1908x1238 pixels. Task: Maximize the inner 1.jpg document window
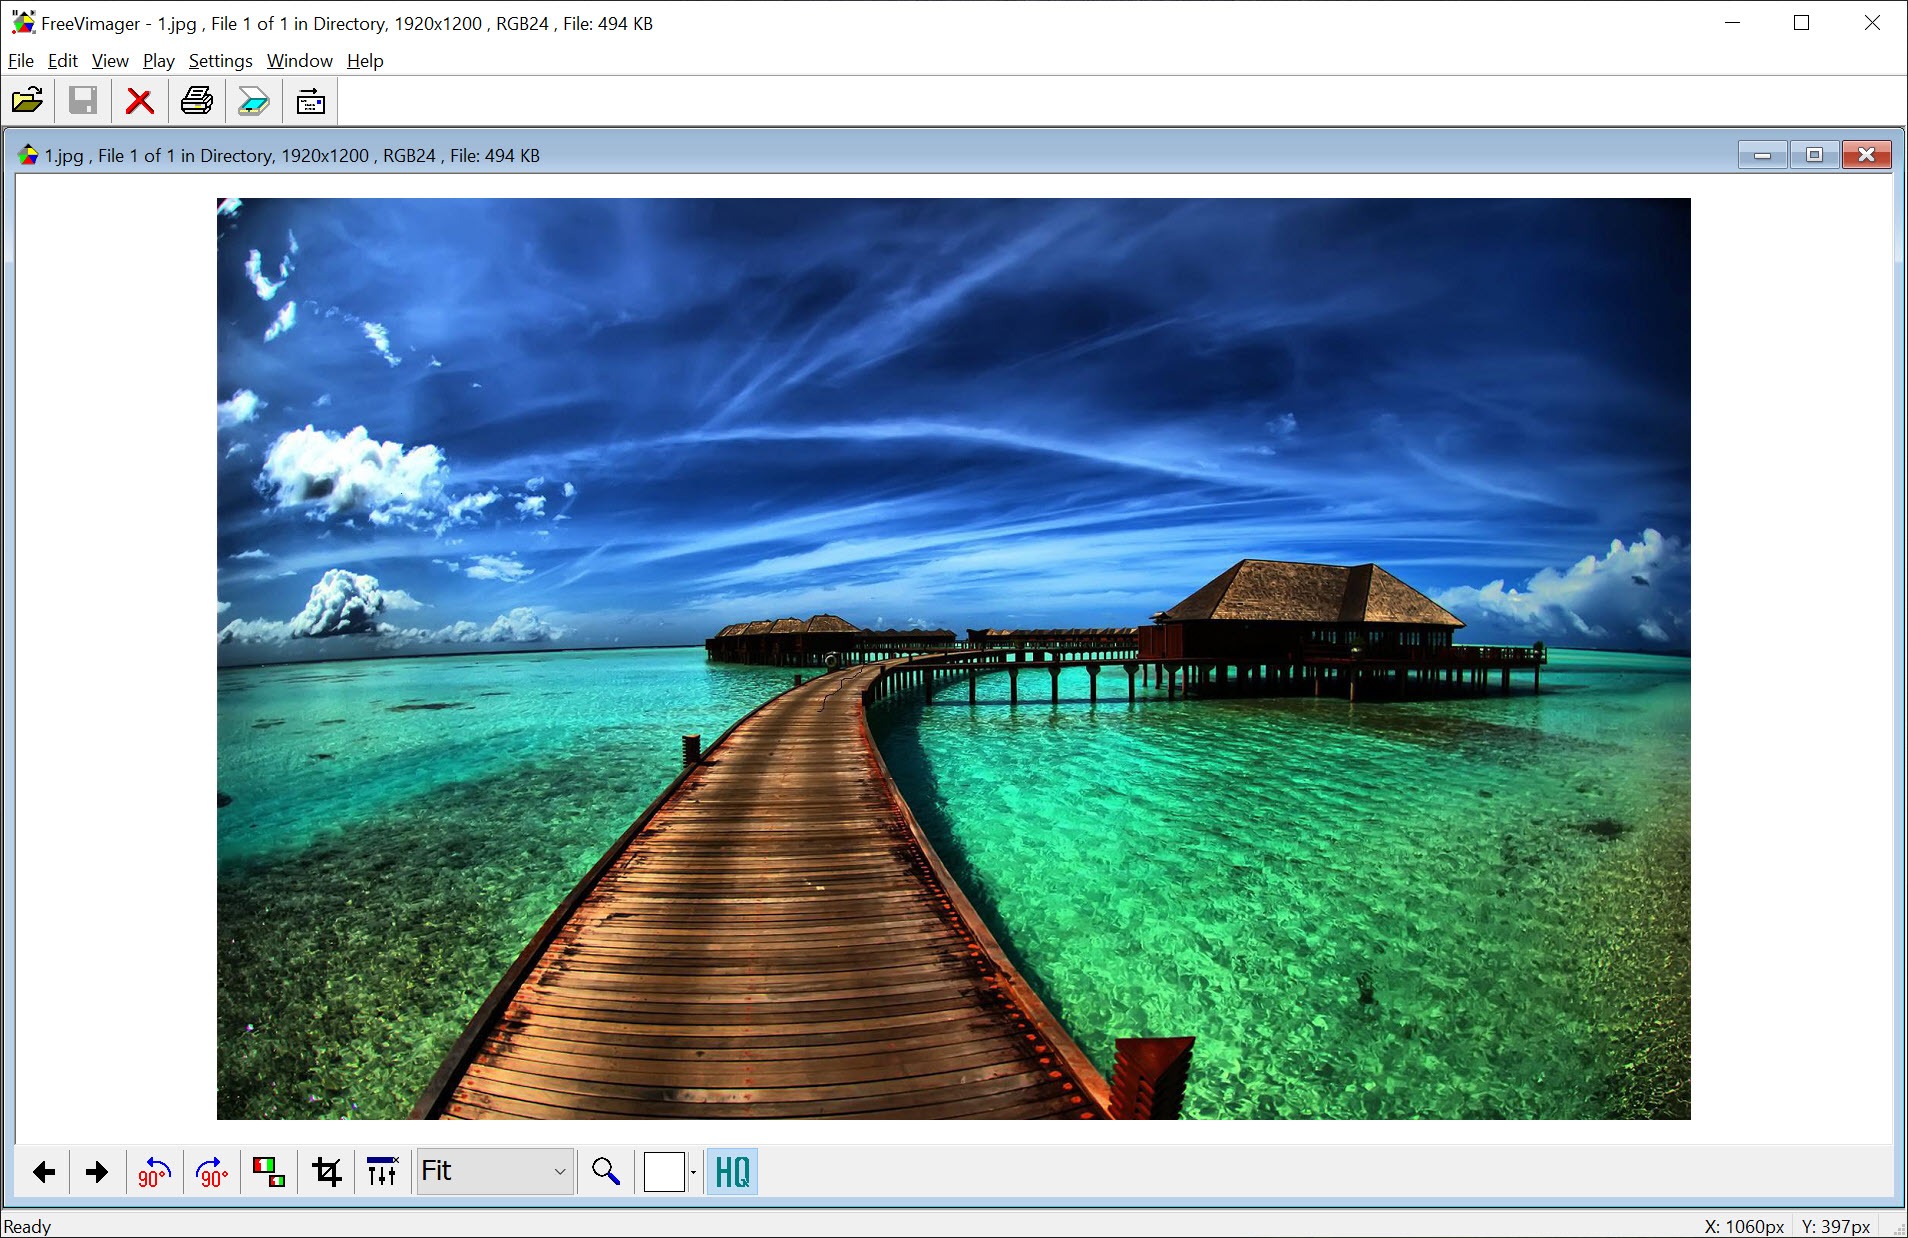click(x=1814, y=155)
